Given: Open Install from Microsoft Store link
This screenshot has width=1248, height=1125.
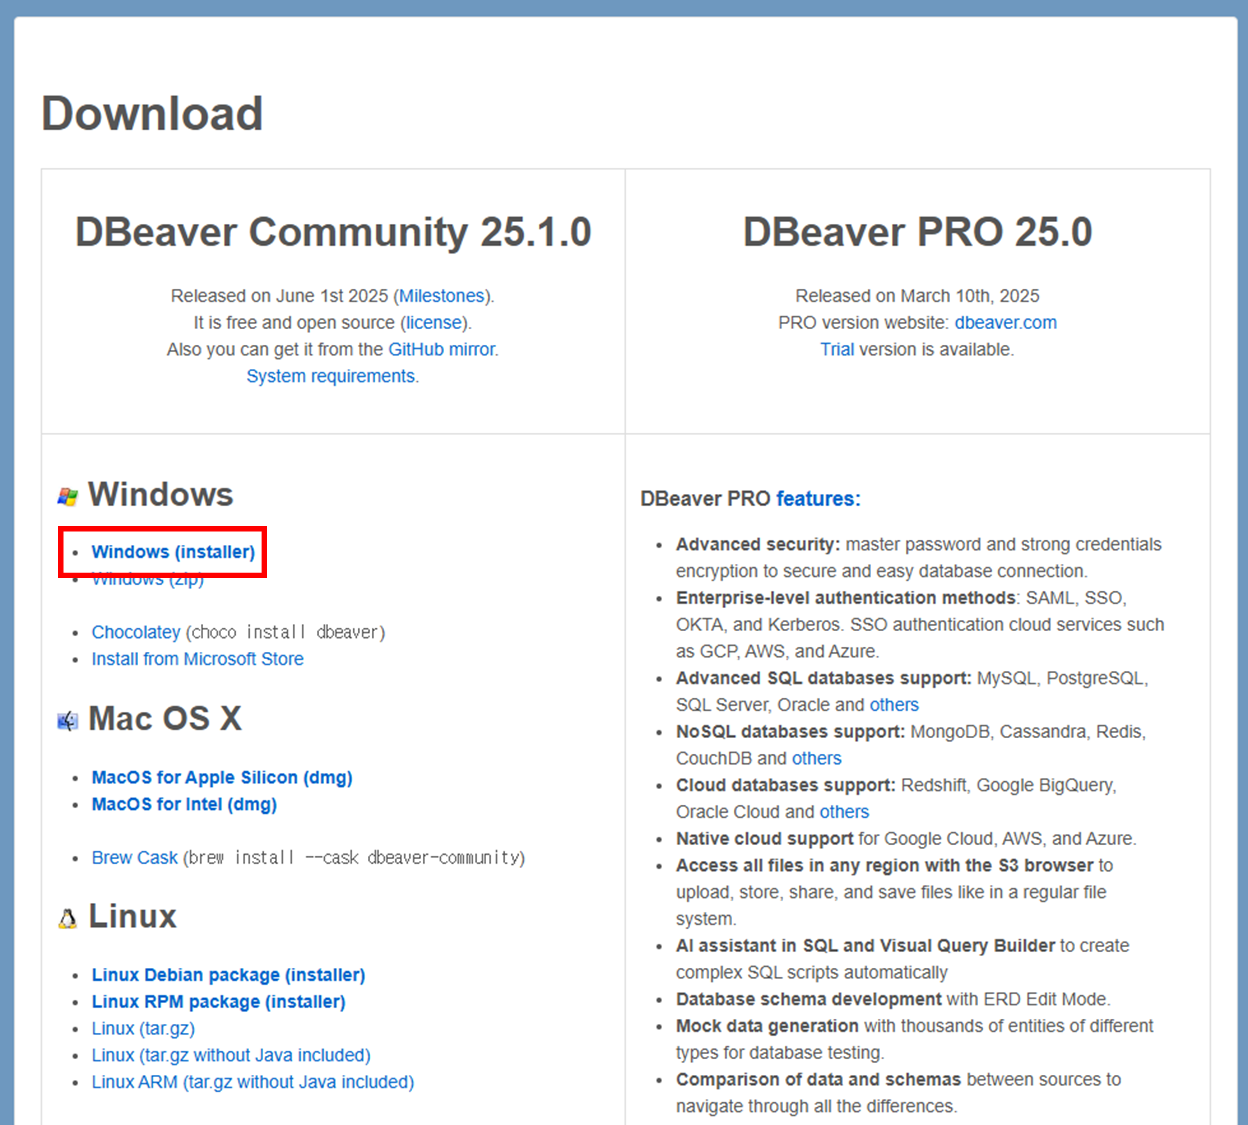Looking at the screenshot, I should (198, 659).
